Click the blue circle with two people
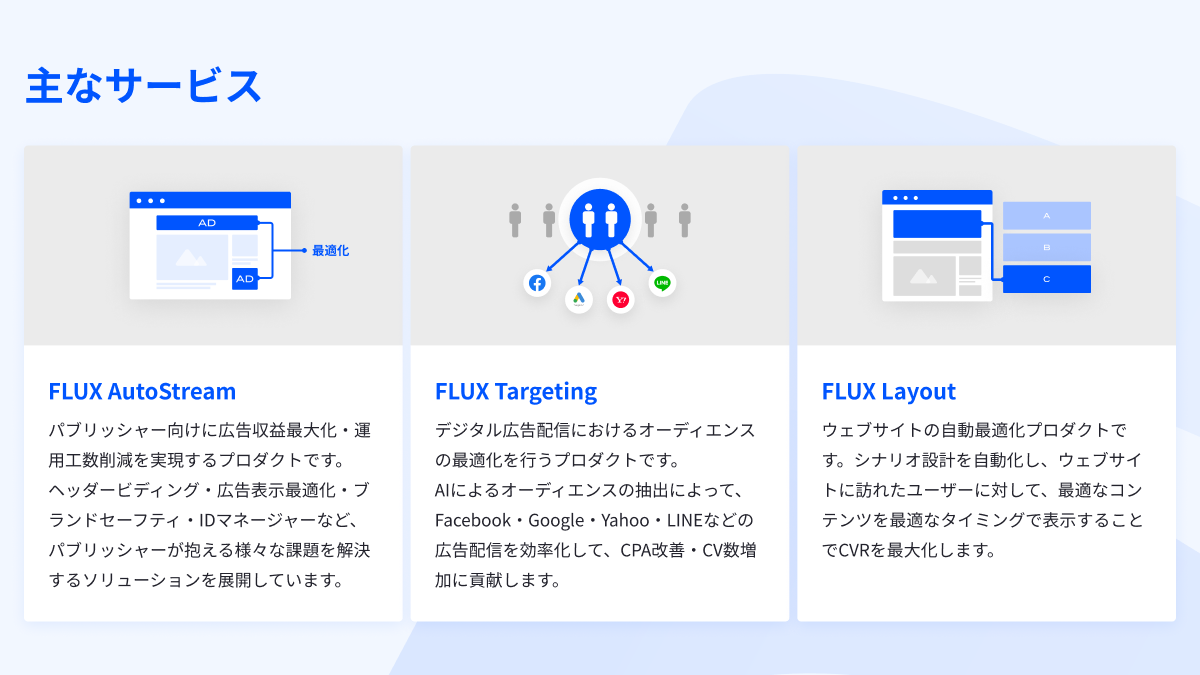Screen dimensions: 1200x675 600,219
